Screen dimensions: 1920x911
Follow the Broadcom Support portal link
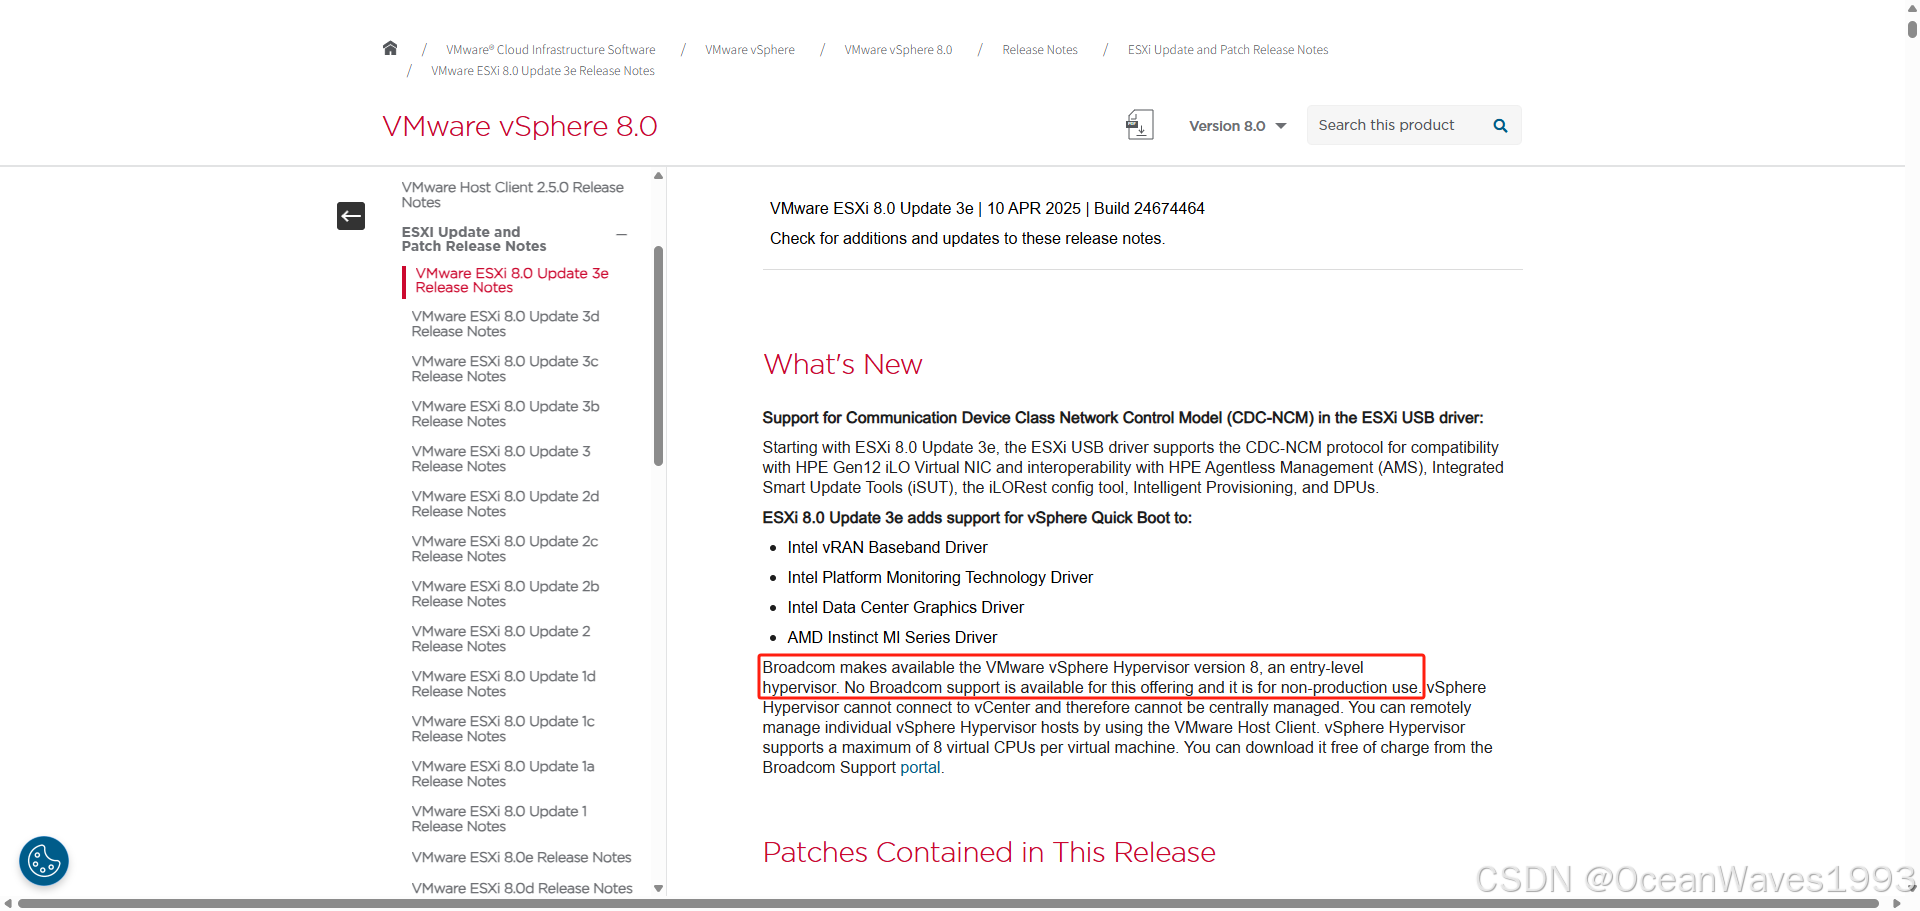point(920,768)
